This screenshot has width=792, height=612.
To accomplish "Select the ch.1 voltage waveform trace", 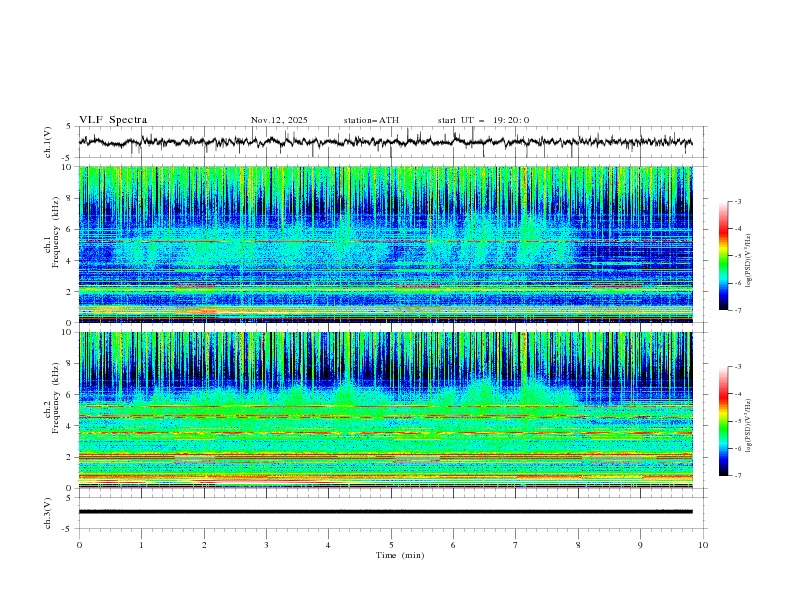I will click(x=386, y=142).
